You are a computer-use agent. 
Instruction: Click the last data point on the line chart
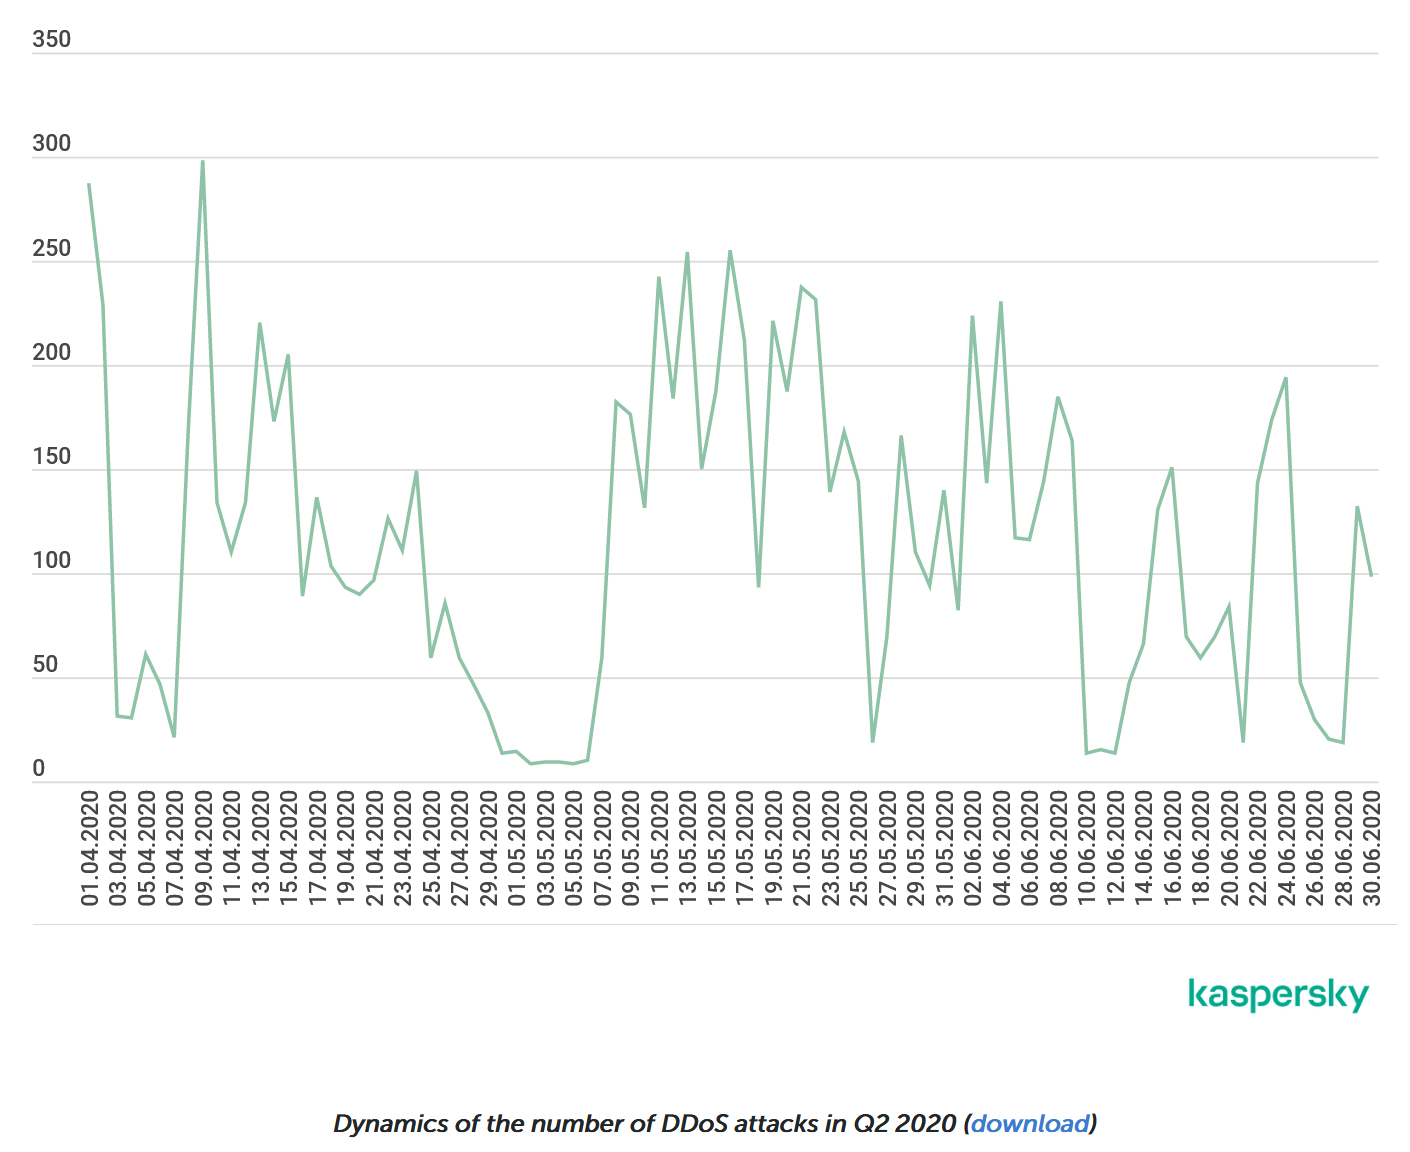tap(1371, 576)
